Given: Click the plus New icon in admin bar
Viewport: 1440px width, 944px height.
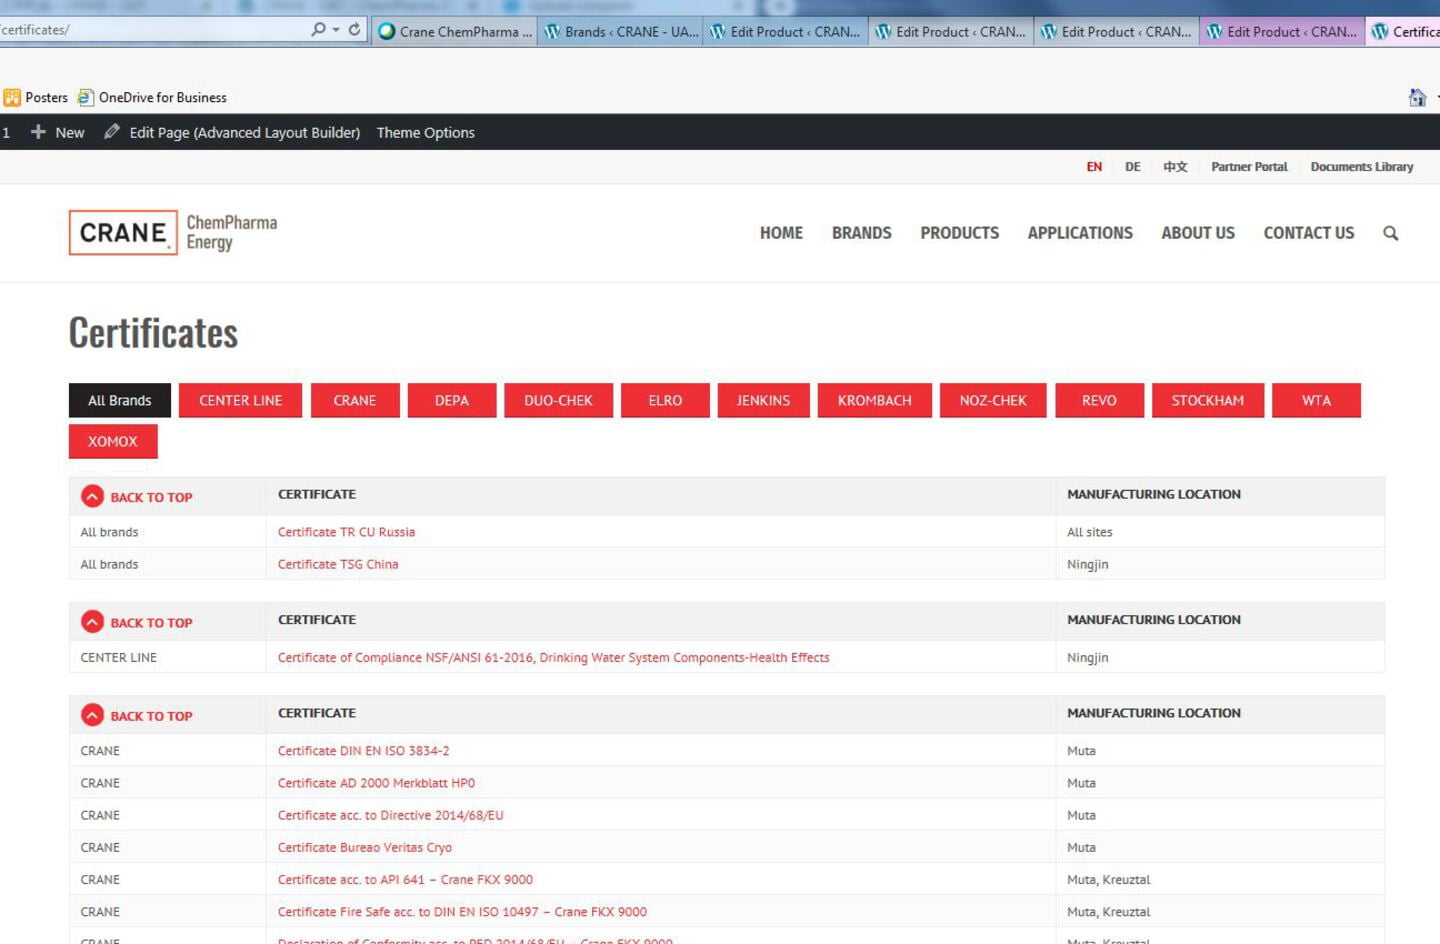Looking at the screenshot, I should 38,132.
